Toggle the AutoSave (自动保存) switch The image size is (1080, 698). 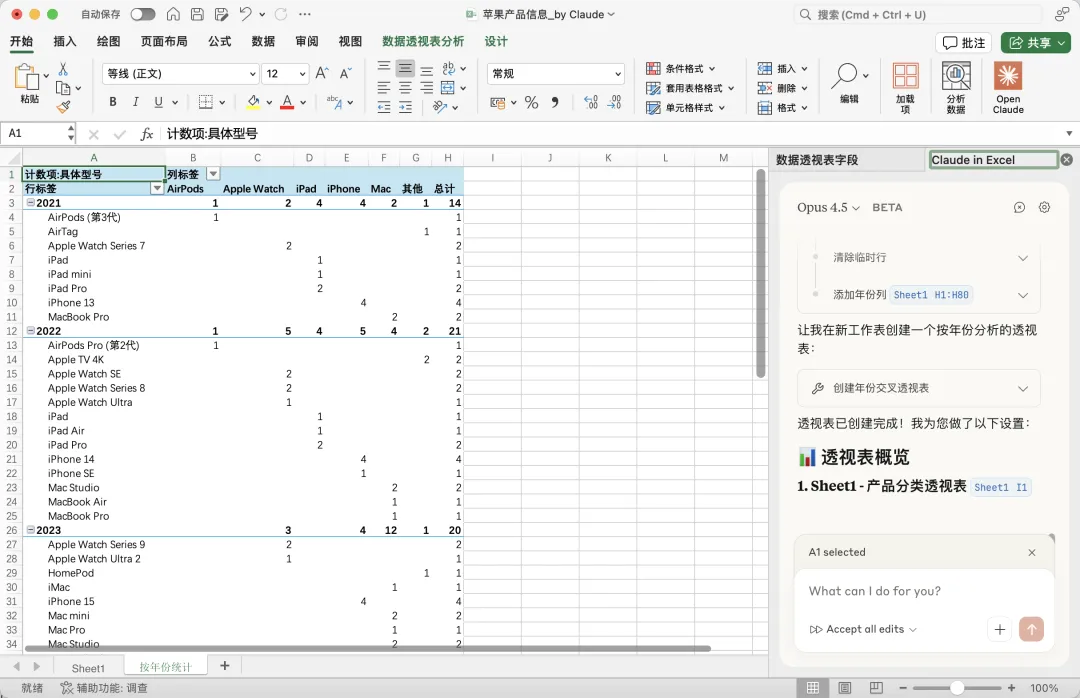tap(143, 14)
